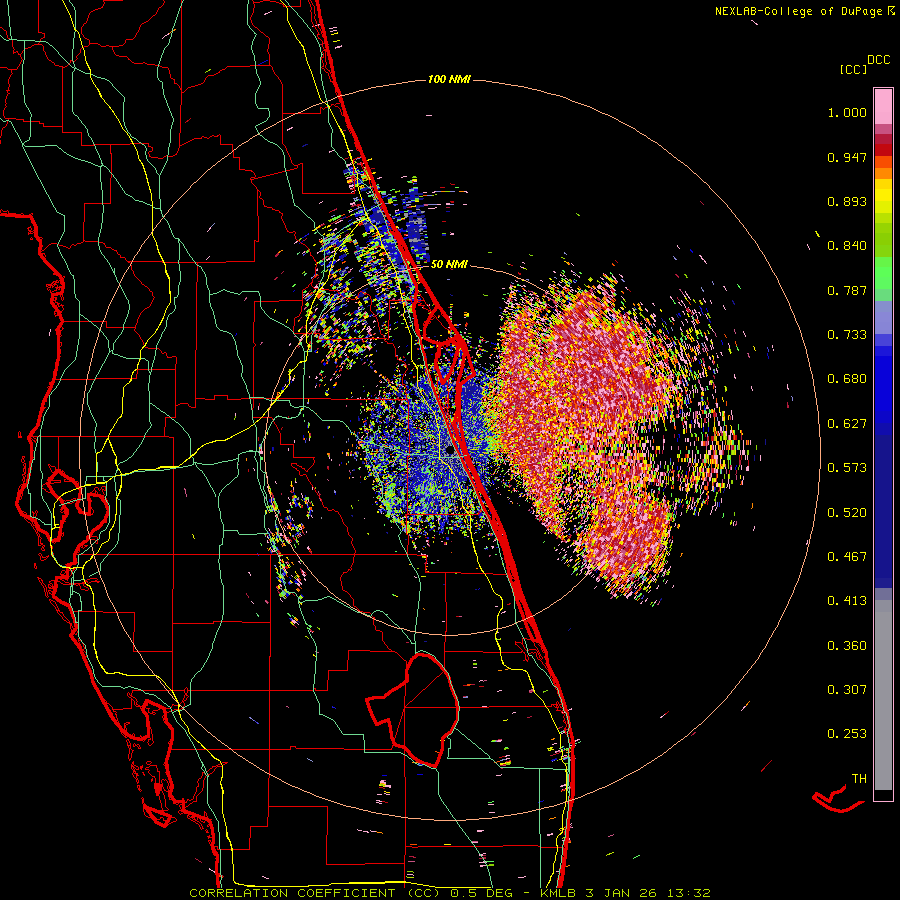
Task: Click the 0.893 legend value
Action: (x=847, y=201)
